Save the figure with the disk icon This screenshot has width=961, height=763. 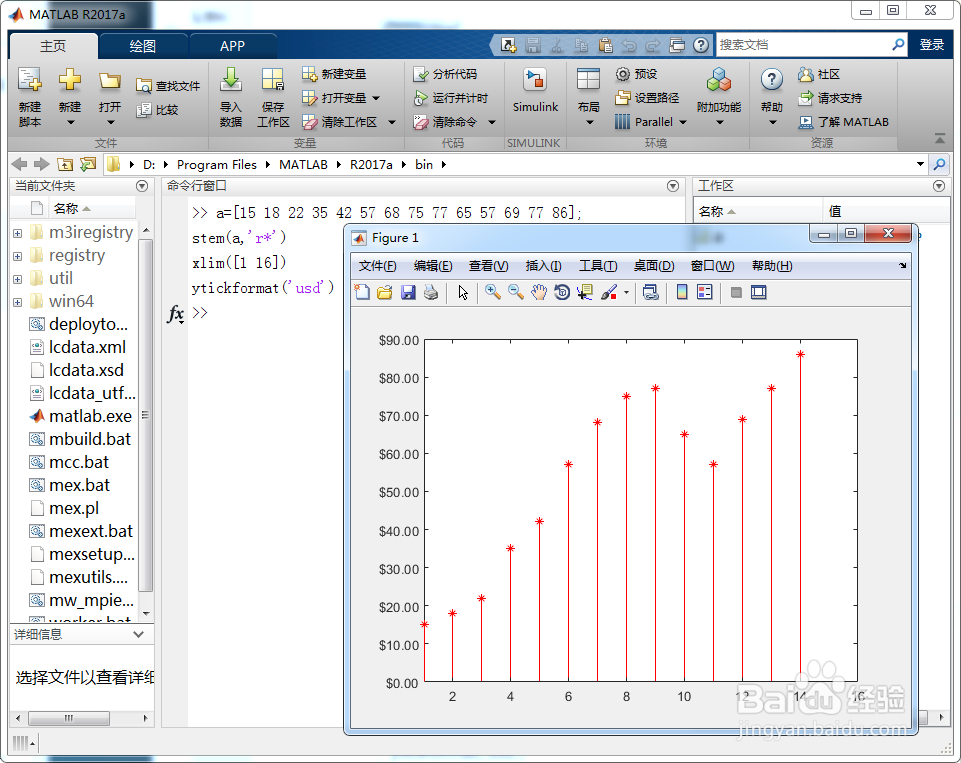(x=408, y=292)
